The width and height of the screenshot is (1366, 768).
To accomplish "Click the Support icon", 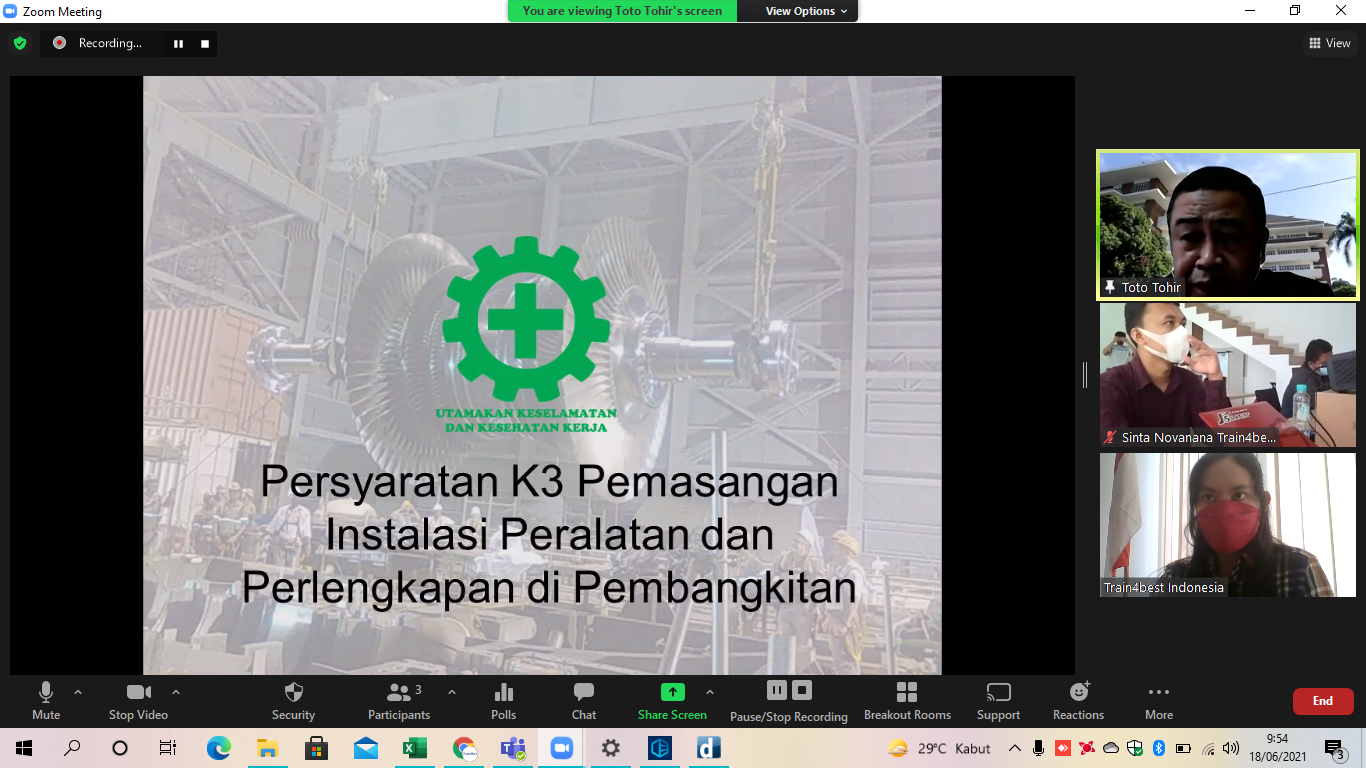I will point(998,700).
